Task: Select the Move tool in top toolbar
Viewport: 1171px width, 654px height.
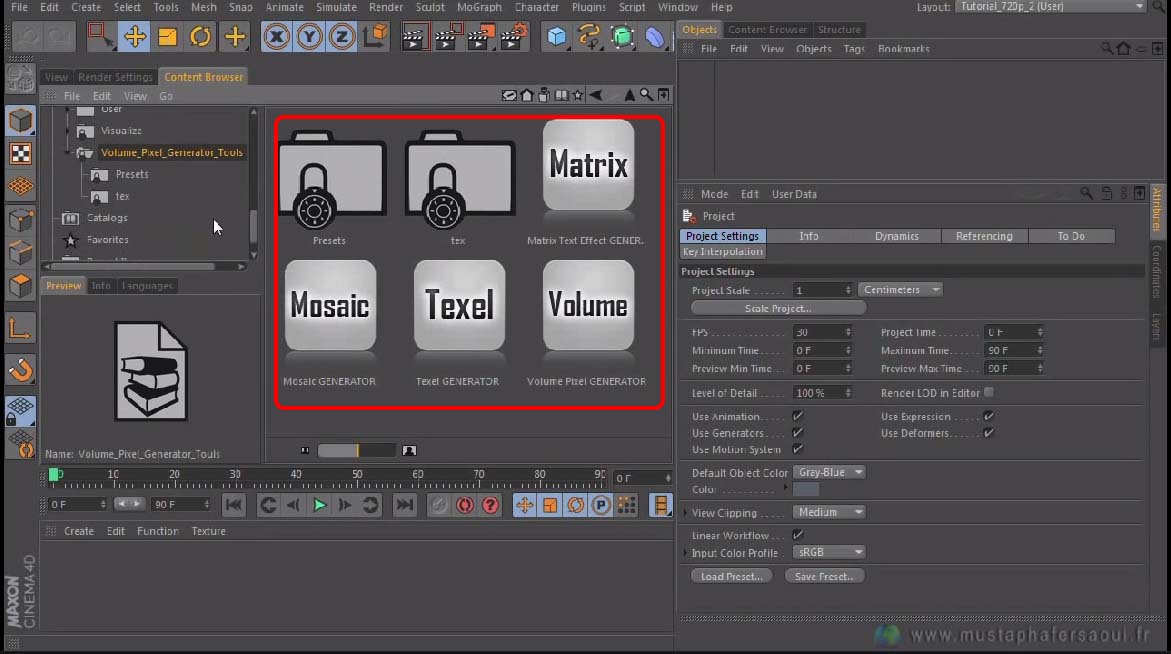Action: pos(134,36)
